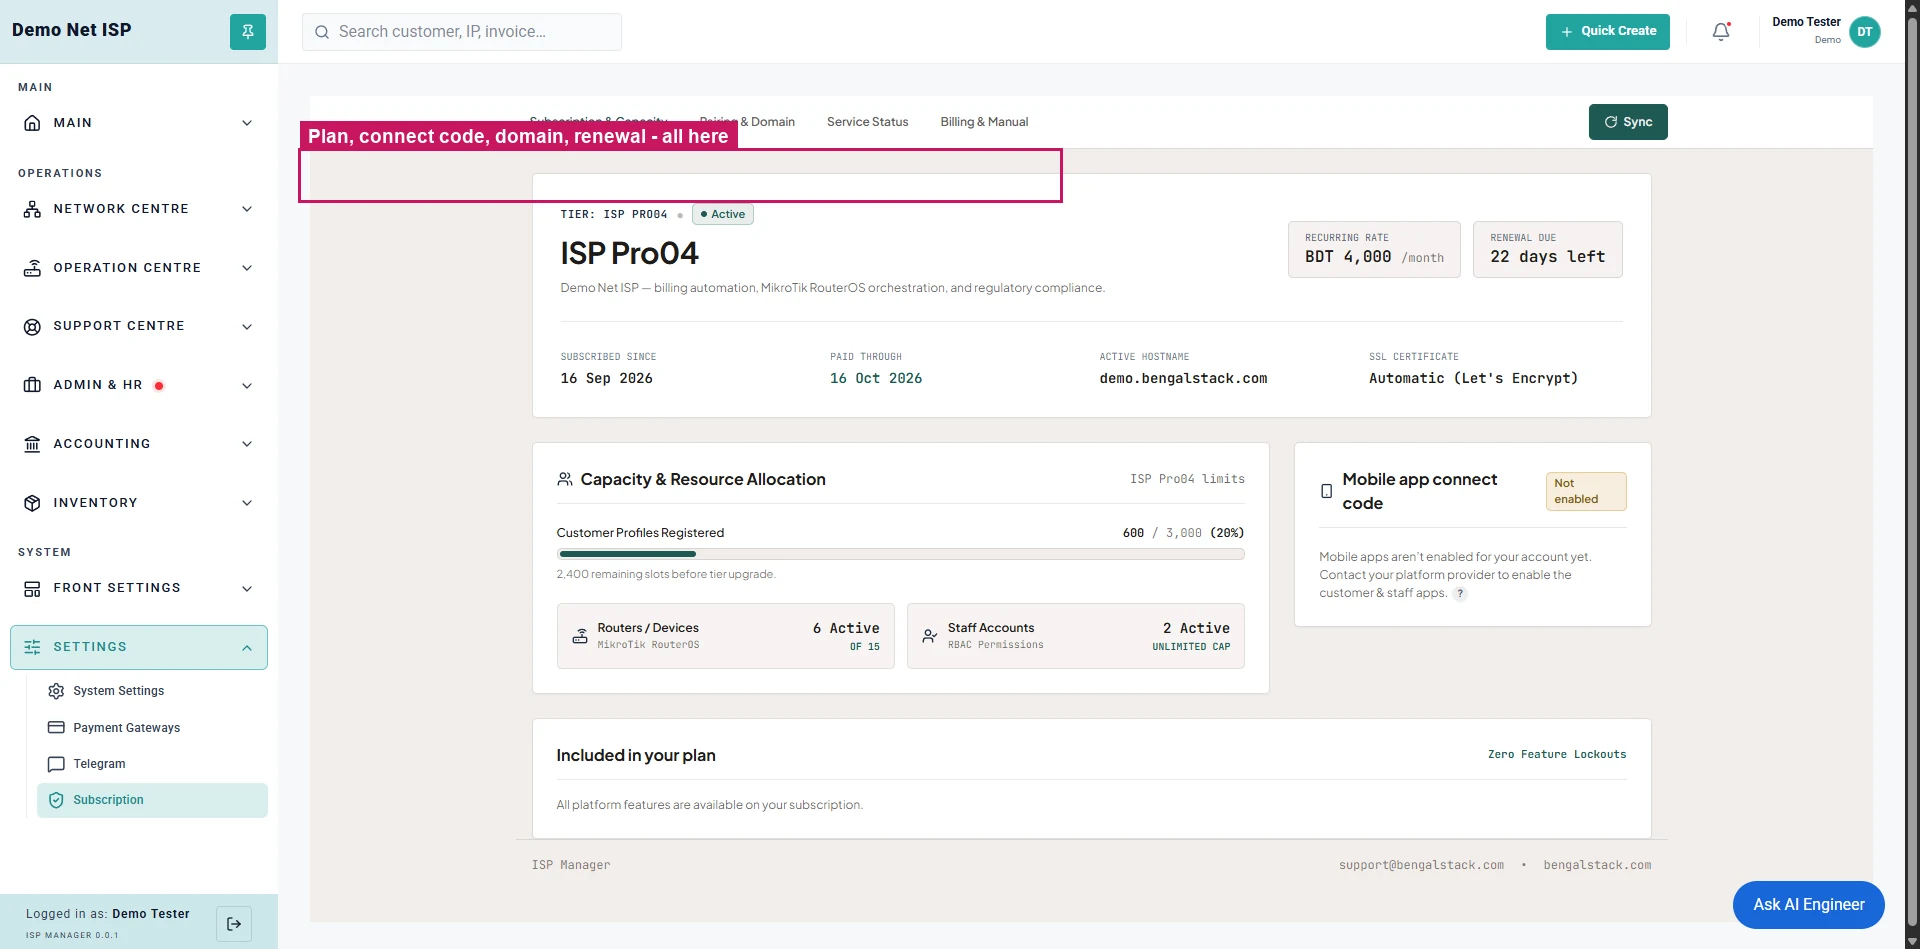Click the Admin & HR briefcase icon
The width and height of the screenshot is (1920, 949).
32,385
